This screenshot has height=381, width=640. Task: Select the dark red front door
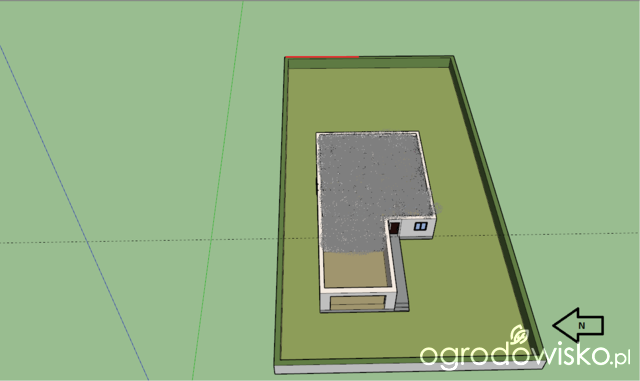394,228
